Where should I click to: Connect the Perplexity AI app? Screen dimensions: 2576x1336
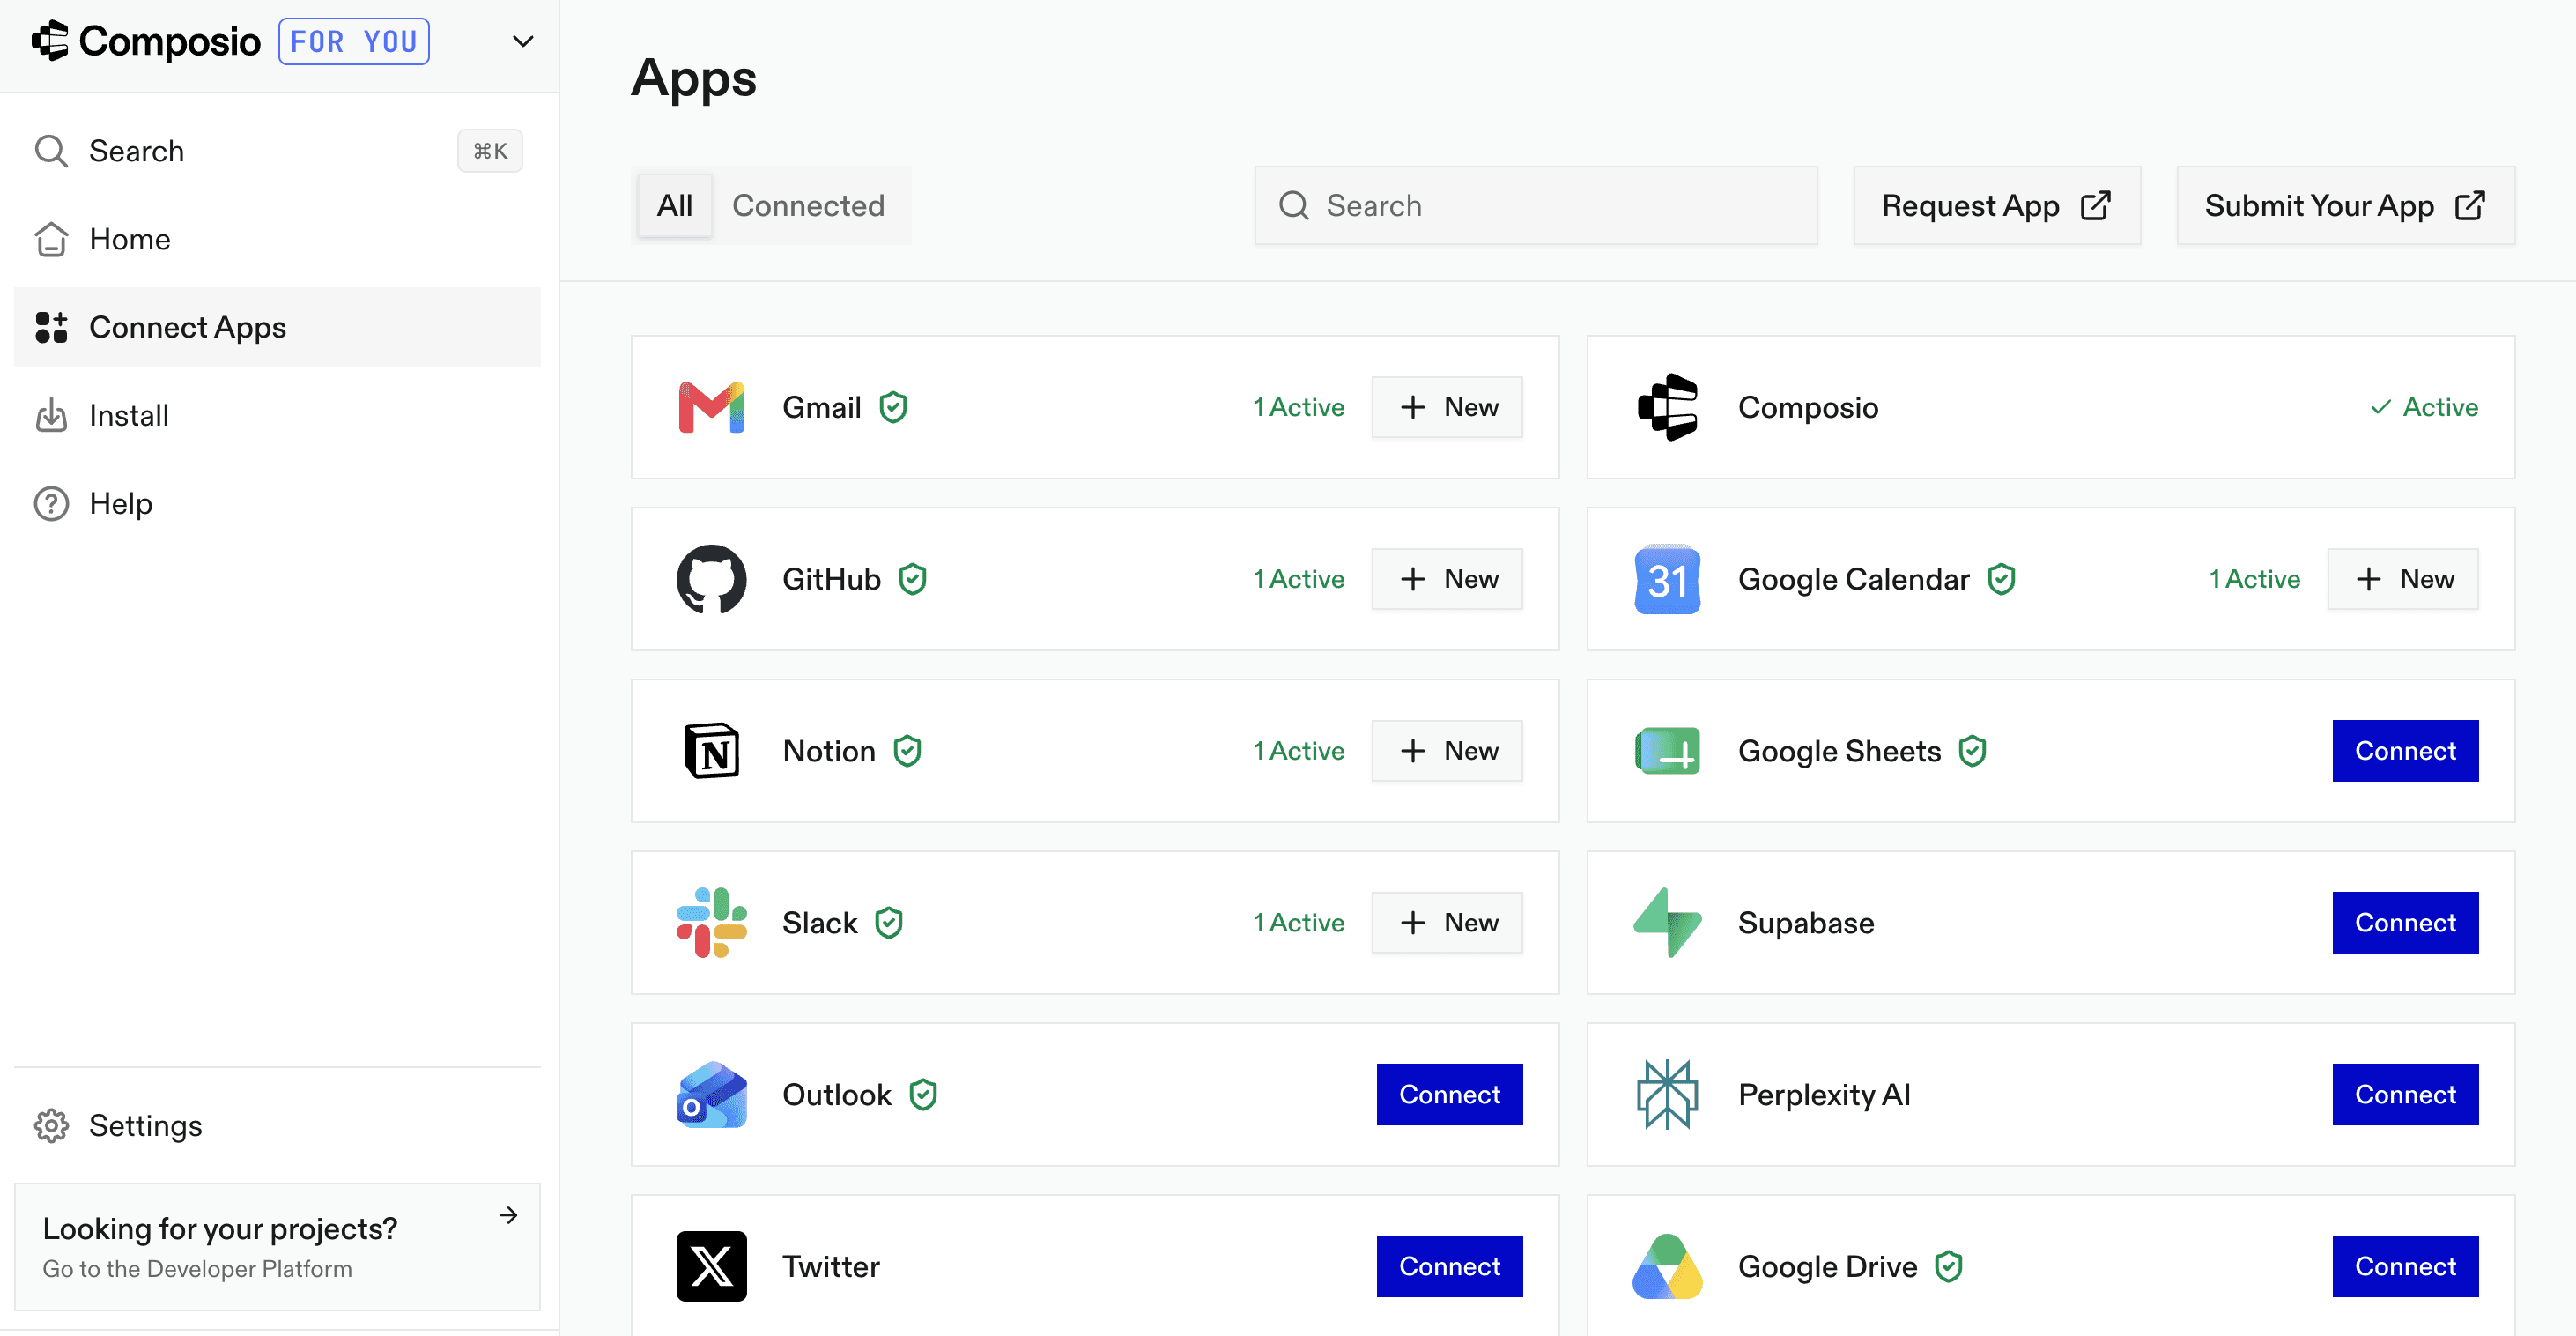coord(2405,1095)
